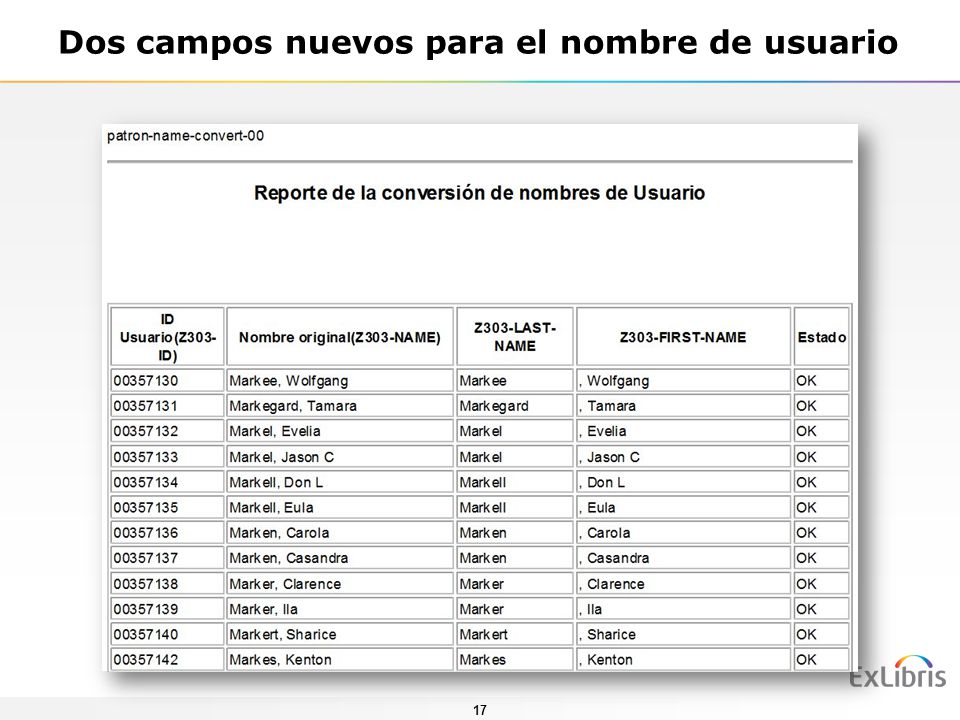The height and width of the screenshot is (720, 960).
Task: Click user ID cell 00357137
Action: point(168,558)
